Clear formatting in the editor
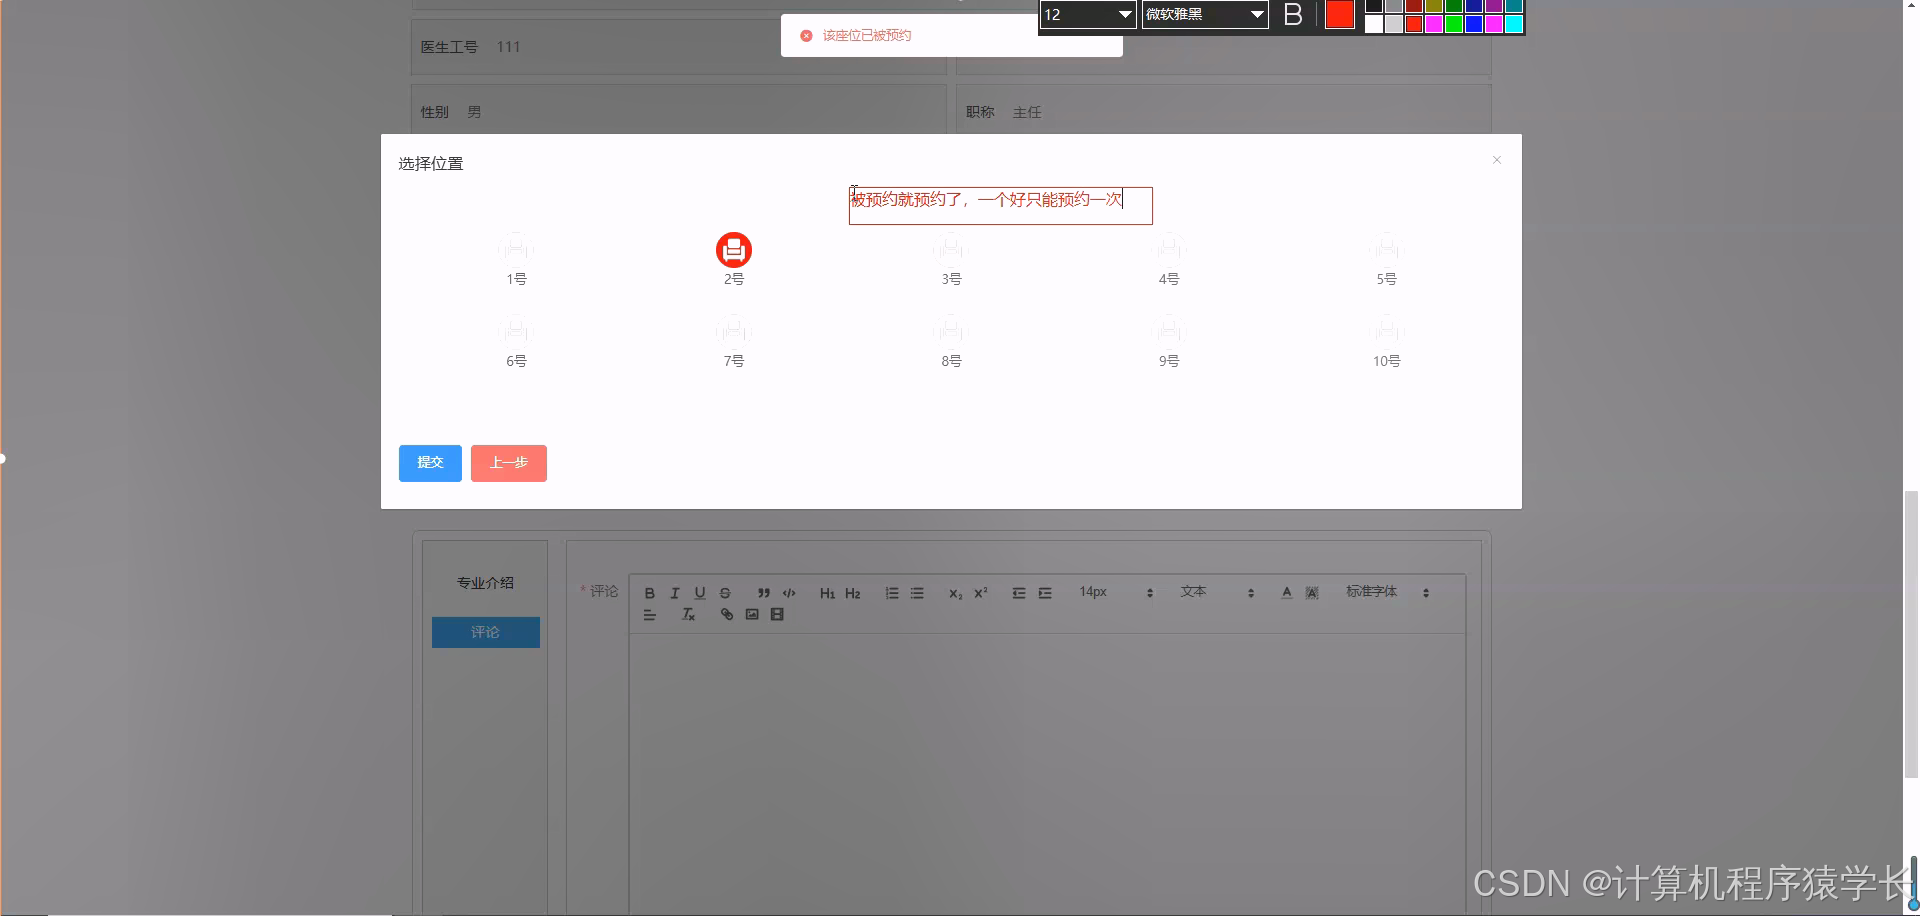Screen dimensions: 1920x916 click(x=688, y=615)
